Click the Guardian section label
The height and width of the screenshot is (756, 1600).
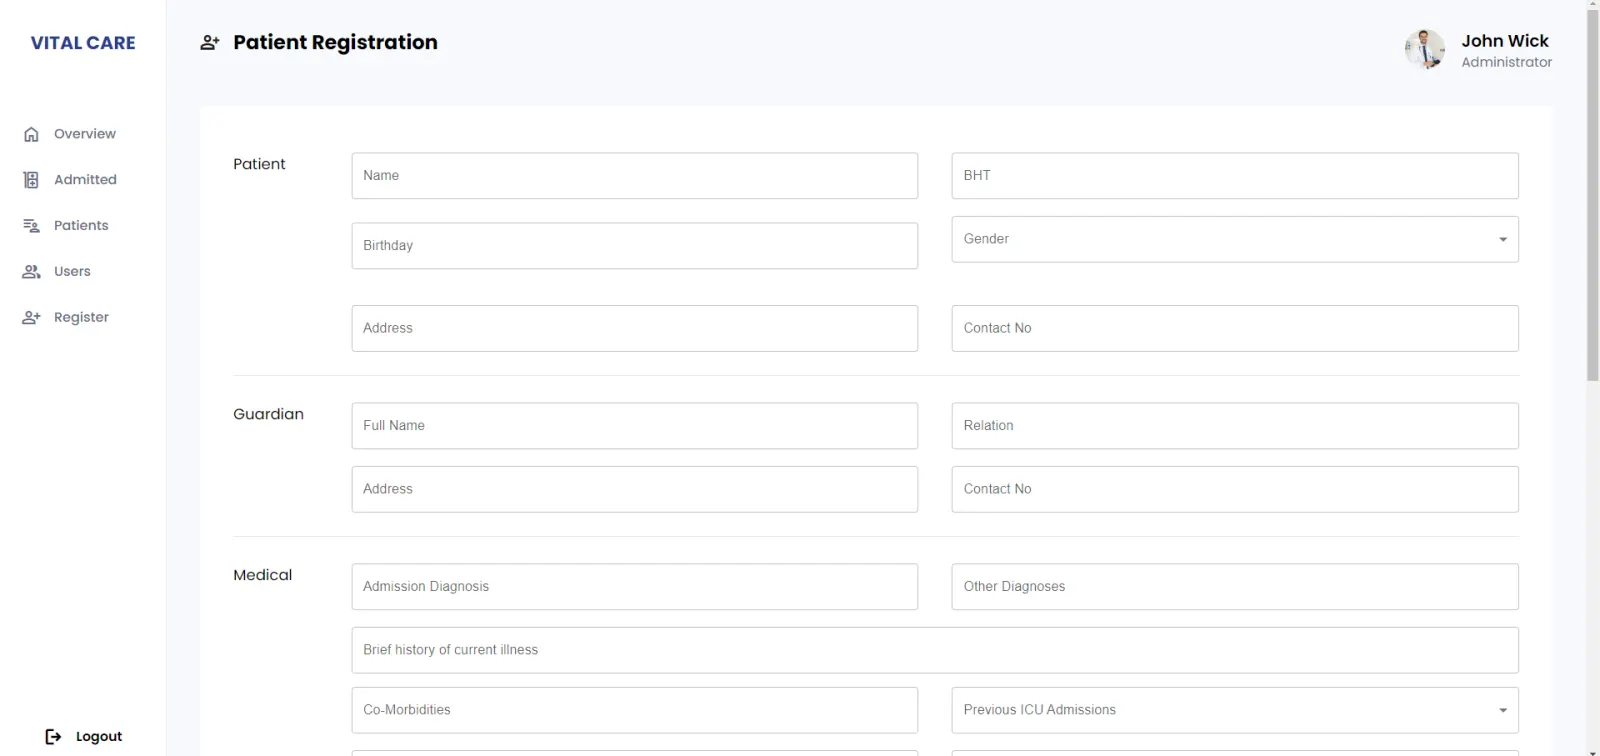(x=268, y=414)
